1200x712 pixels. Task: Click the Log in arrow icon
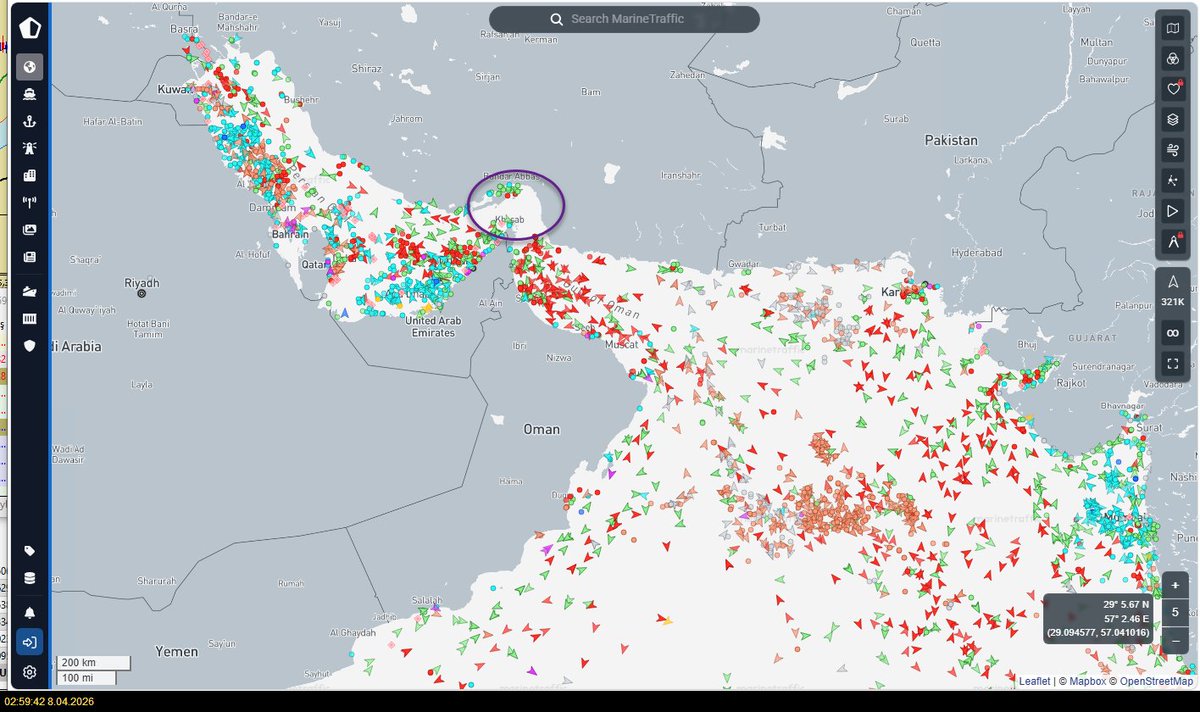(29, 642)
